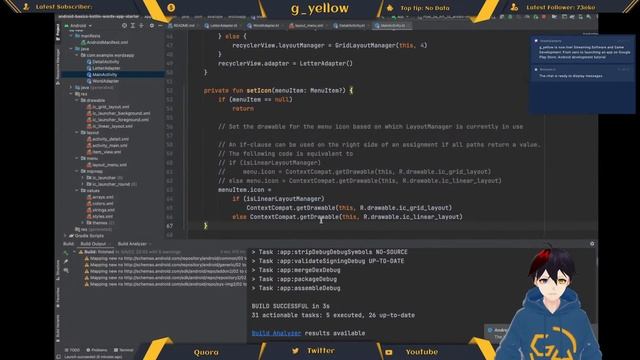Open item_view.xml layout file

(104, 152)
